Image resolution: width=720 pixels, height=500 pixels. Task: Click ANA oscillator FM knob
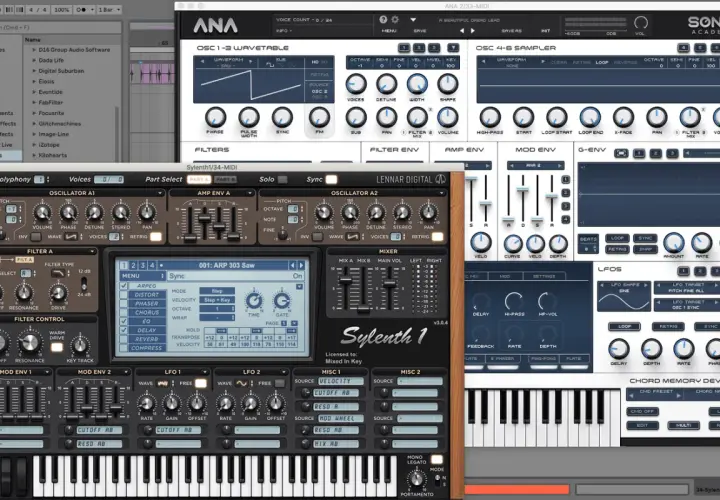[x=319, y=118]
